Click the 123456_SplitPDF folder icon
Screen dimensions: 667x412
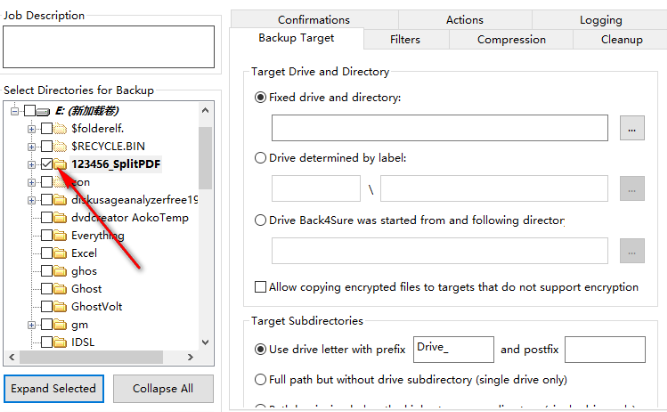[61, 164]
